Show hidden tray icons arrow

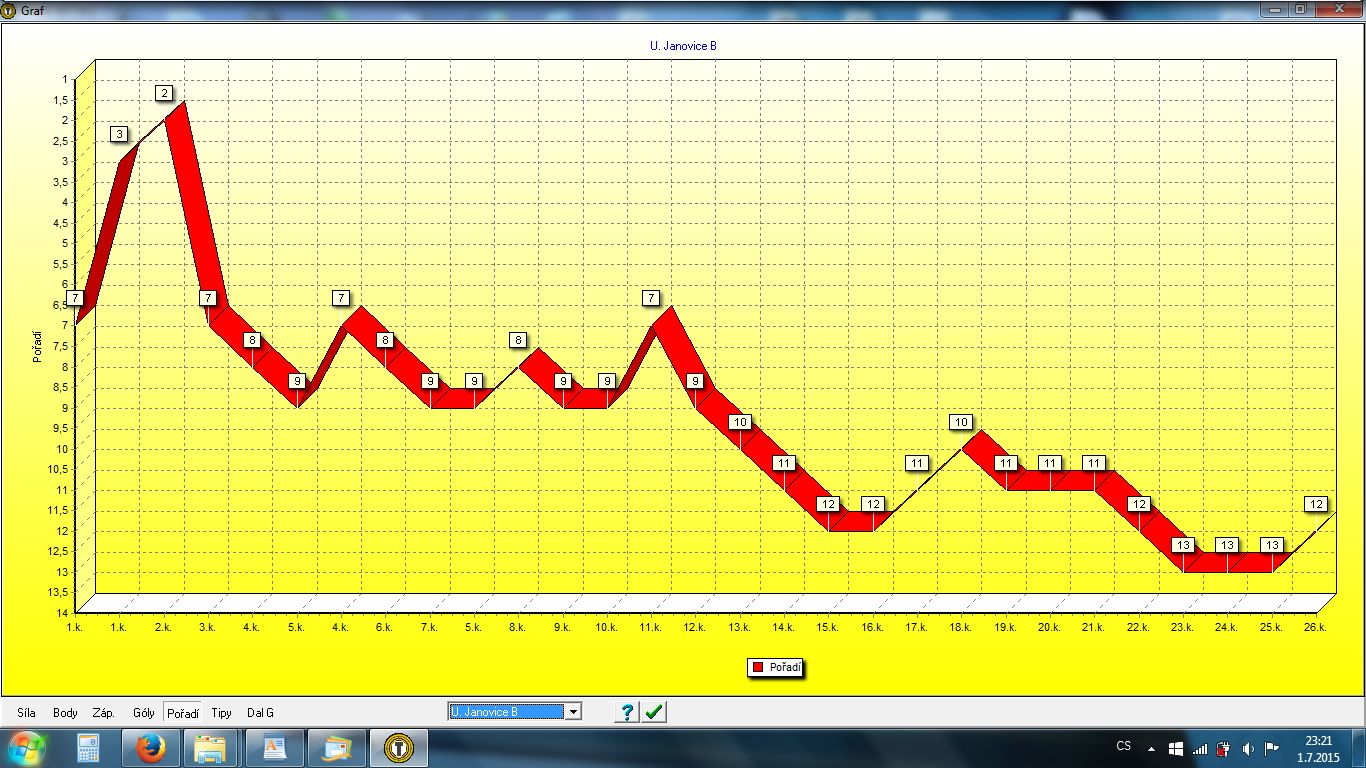click(1151, 748)
